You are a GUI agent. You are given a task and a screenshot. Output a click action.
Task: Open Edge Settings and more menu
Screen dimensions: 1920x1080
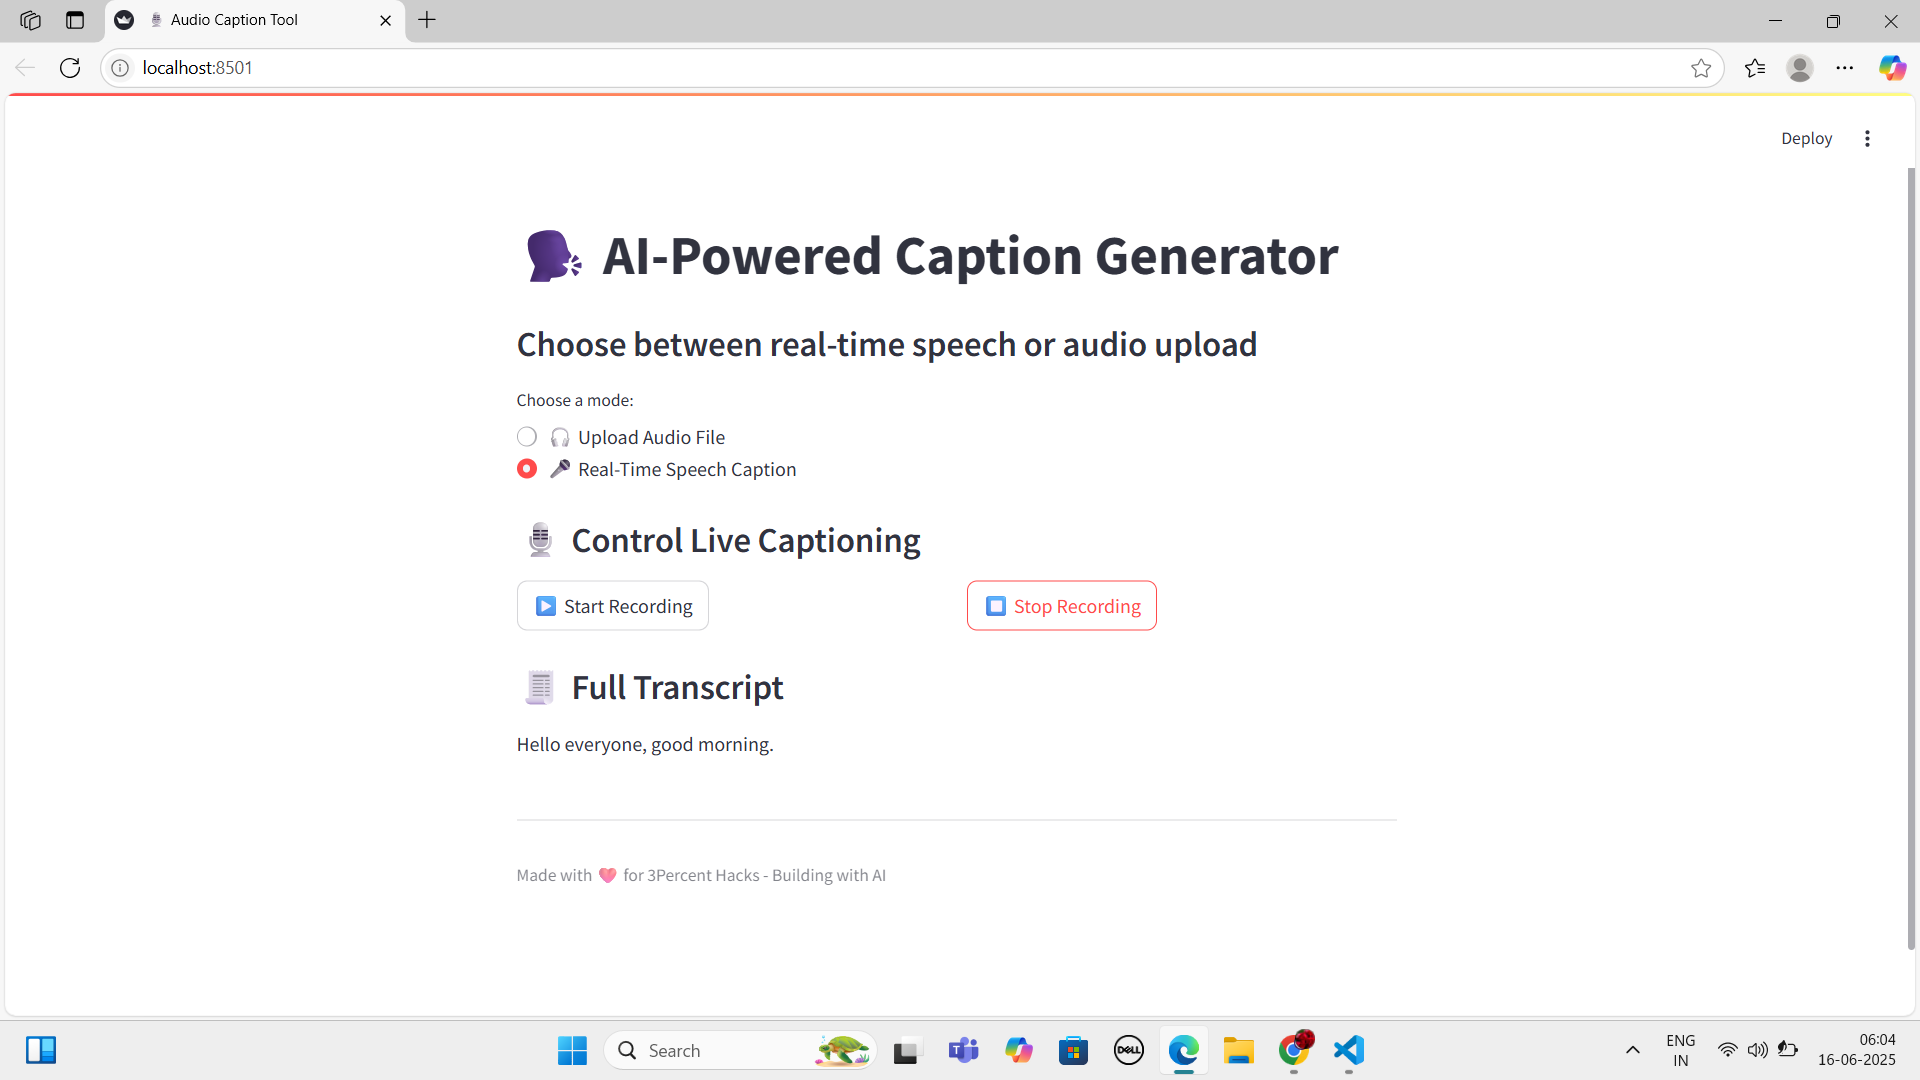1845,68
